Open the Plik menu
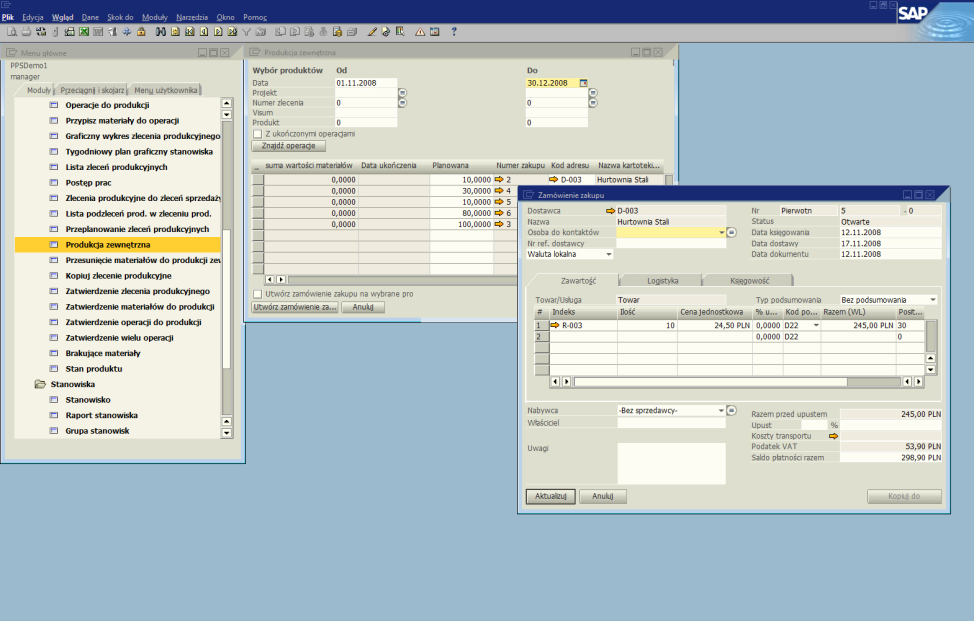Image resolution: width=974 pixels, height=621 pixels. [x=7, y=17]
